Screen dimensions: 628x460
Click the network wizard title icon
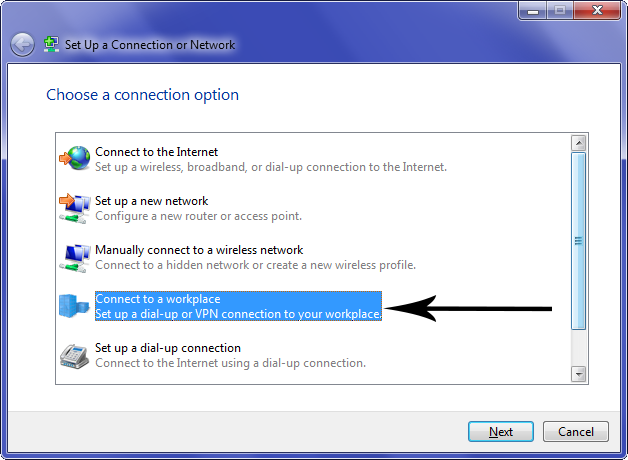tap(51, 44)
